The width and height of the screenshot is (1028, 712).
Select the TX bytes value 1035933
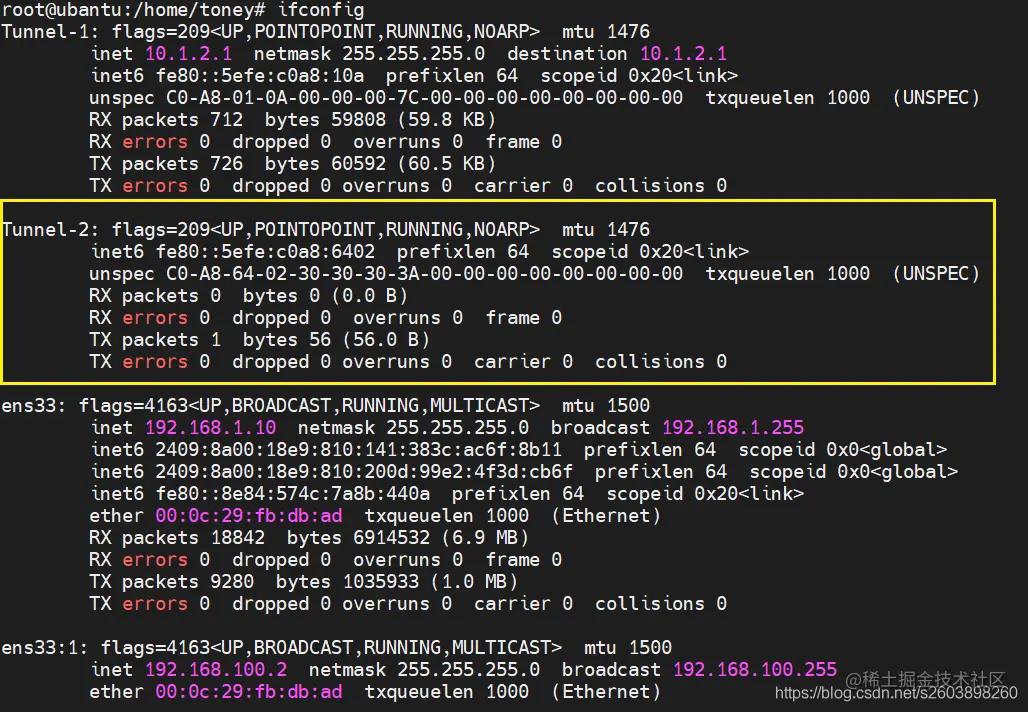[x=380, y=582]
